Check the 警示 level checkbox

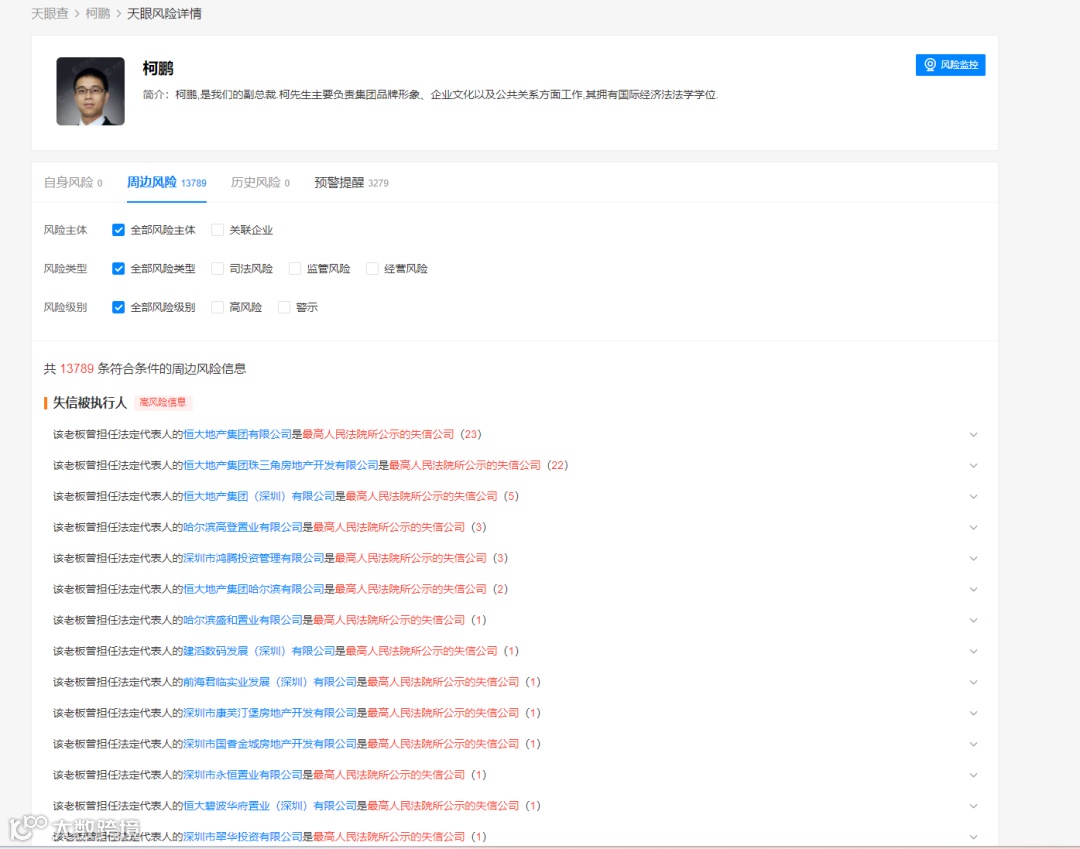click(284, 307)
